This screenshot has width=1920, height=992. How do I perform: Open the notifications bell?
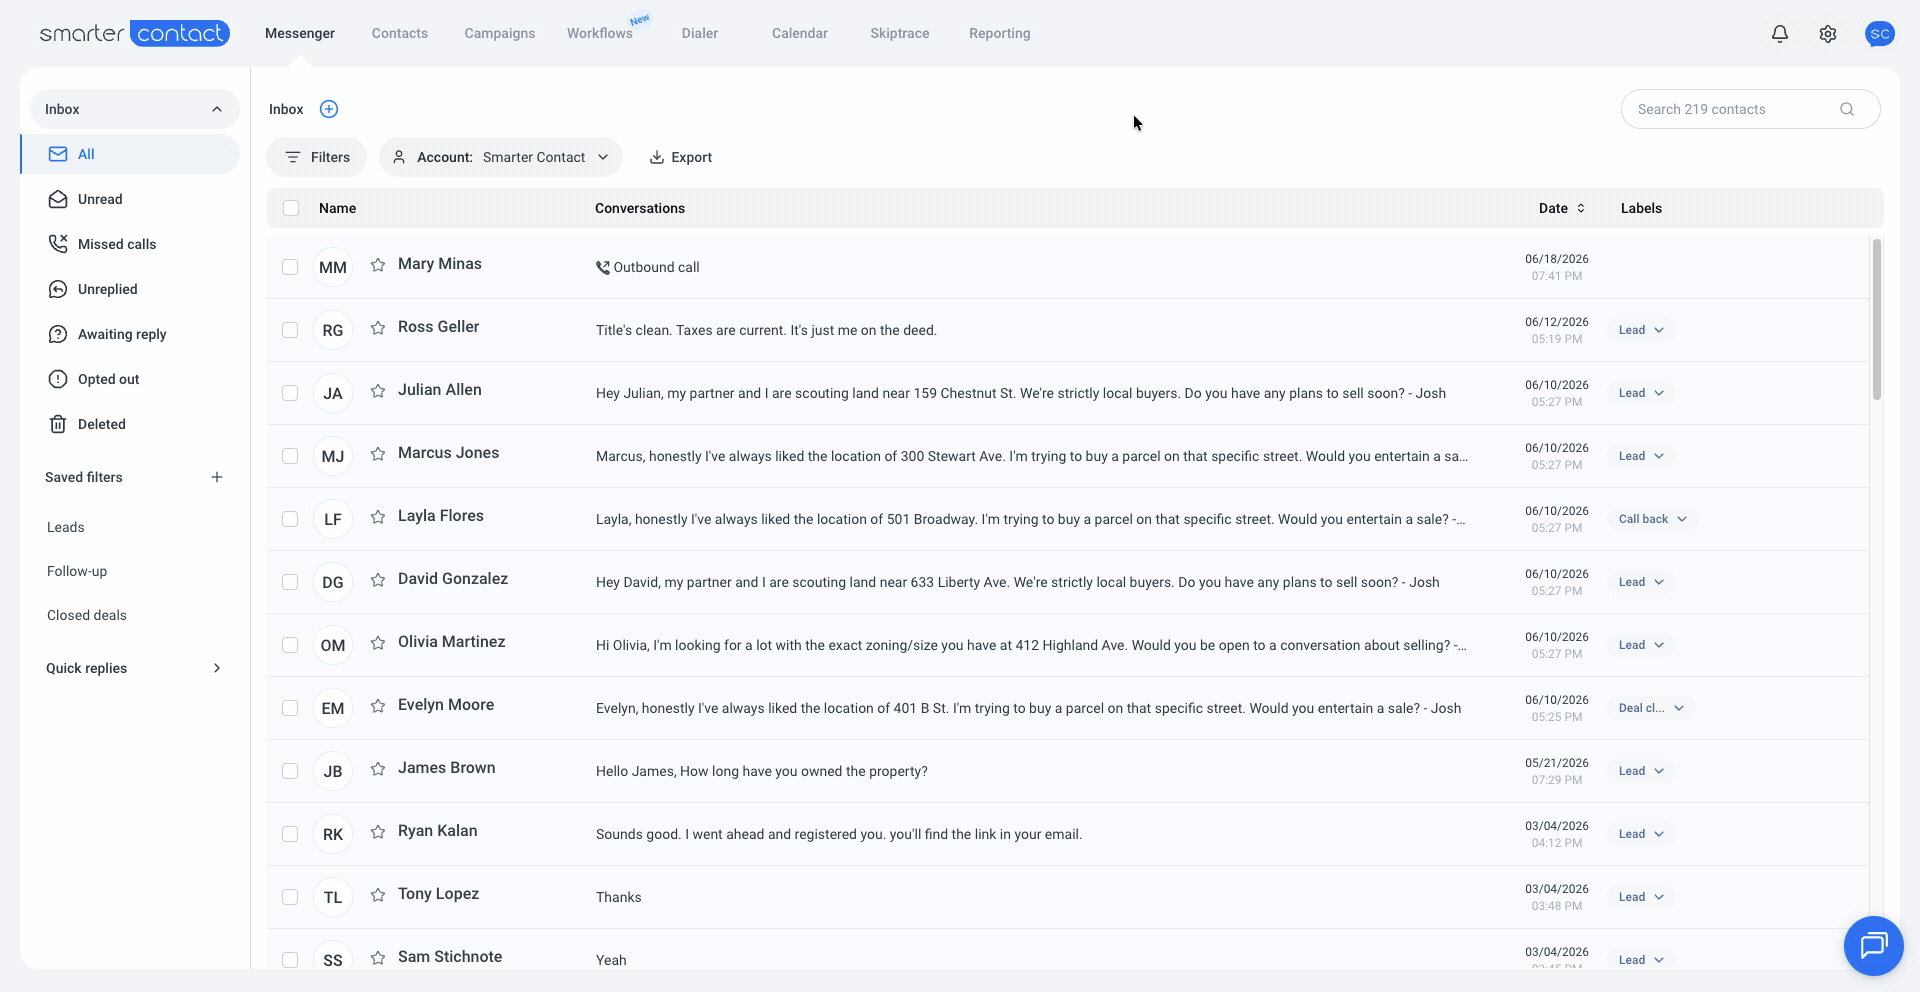pos(1780,34)
